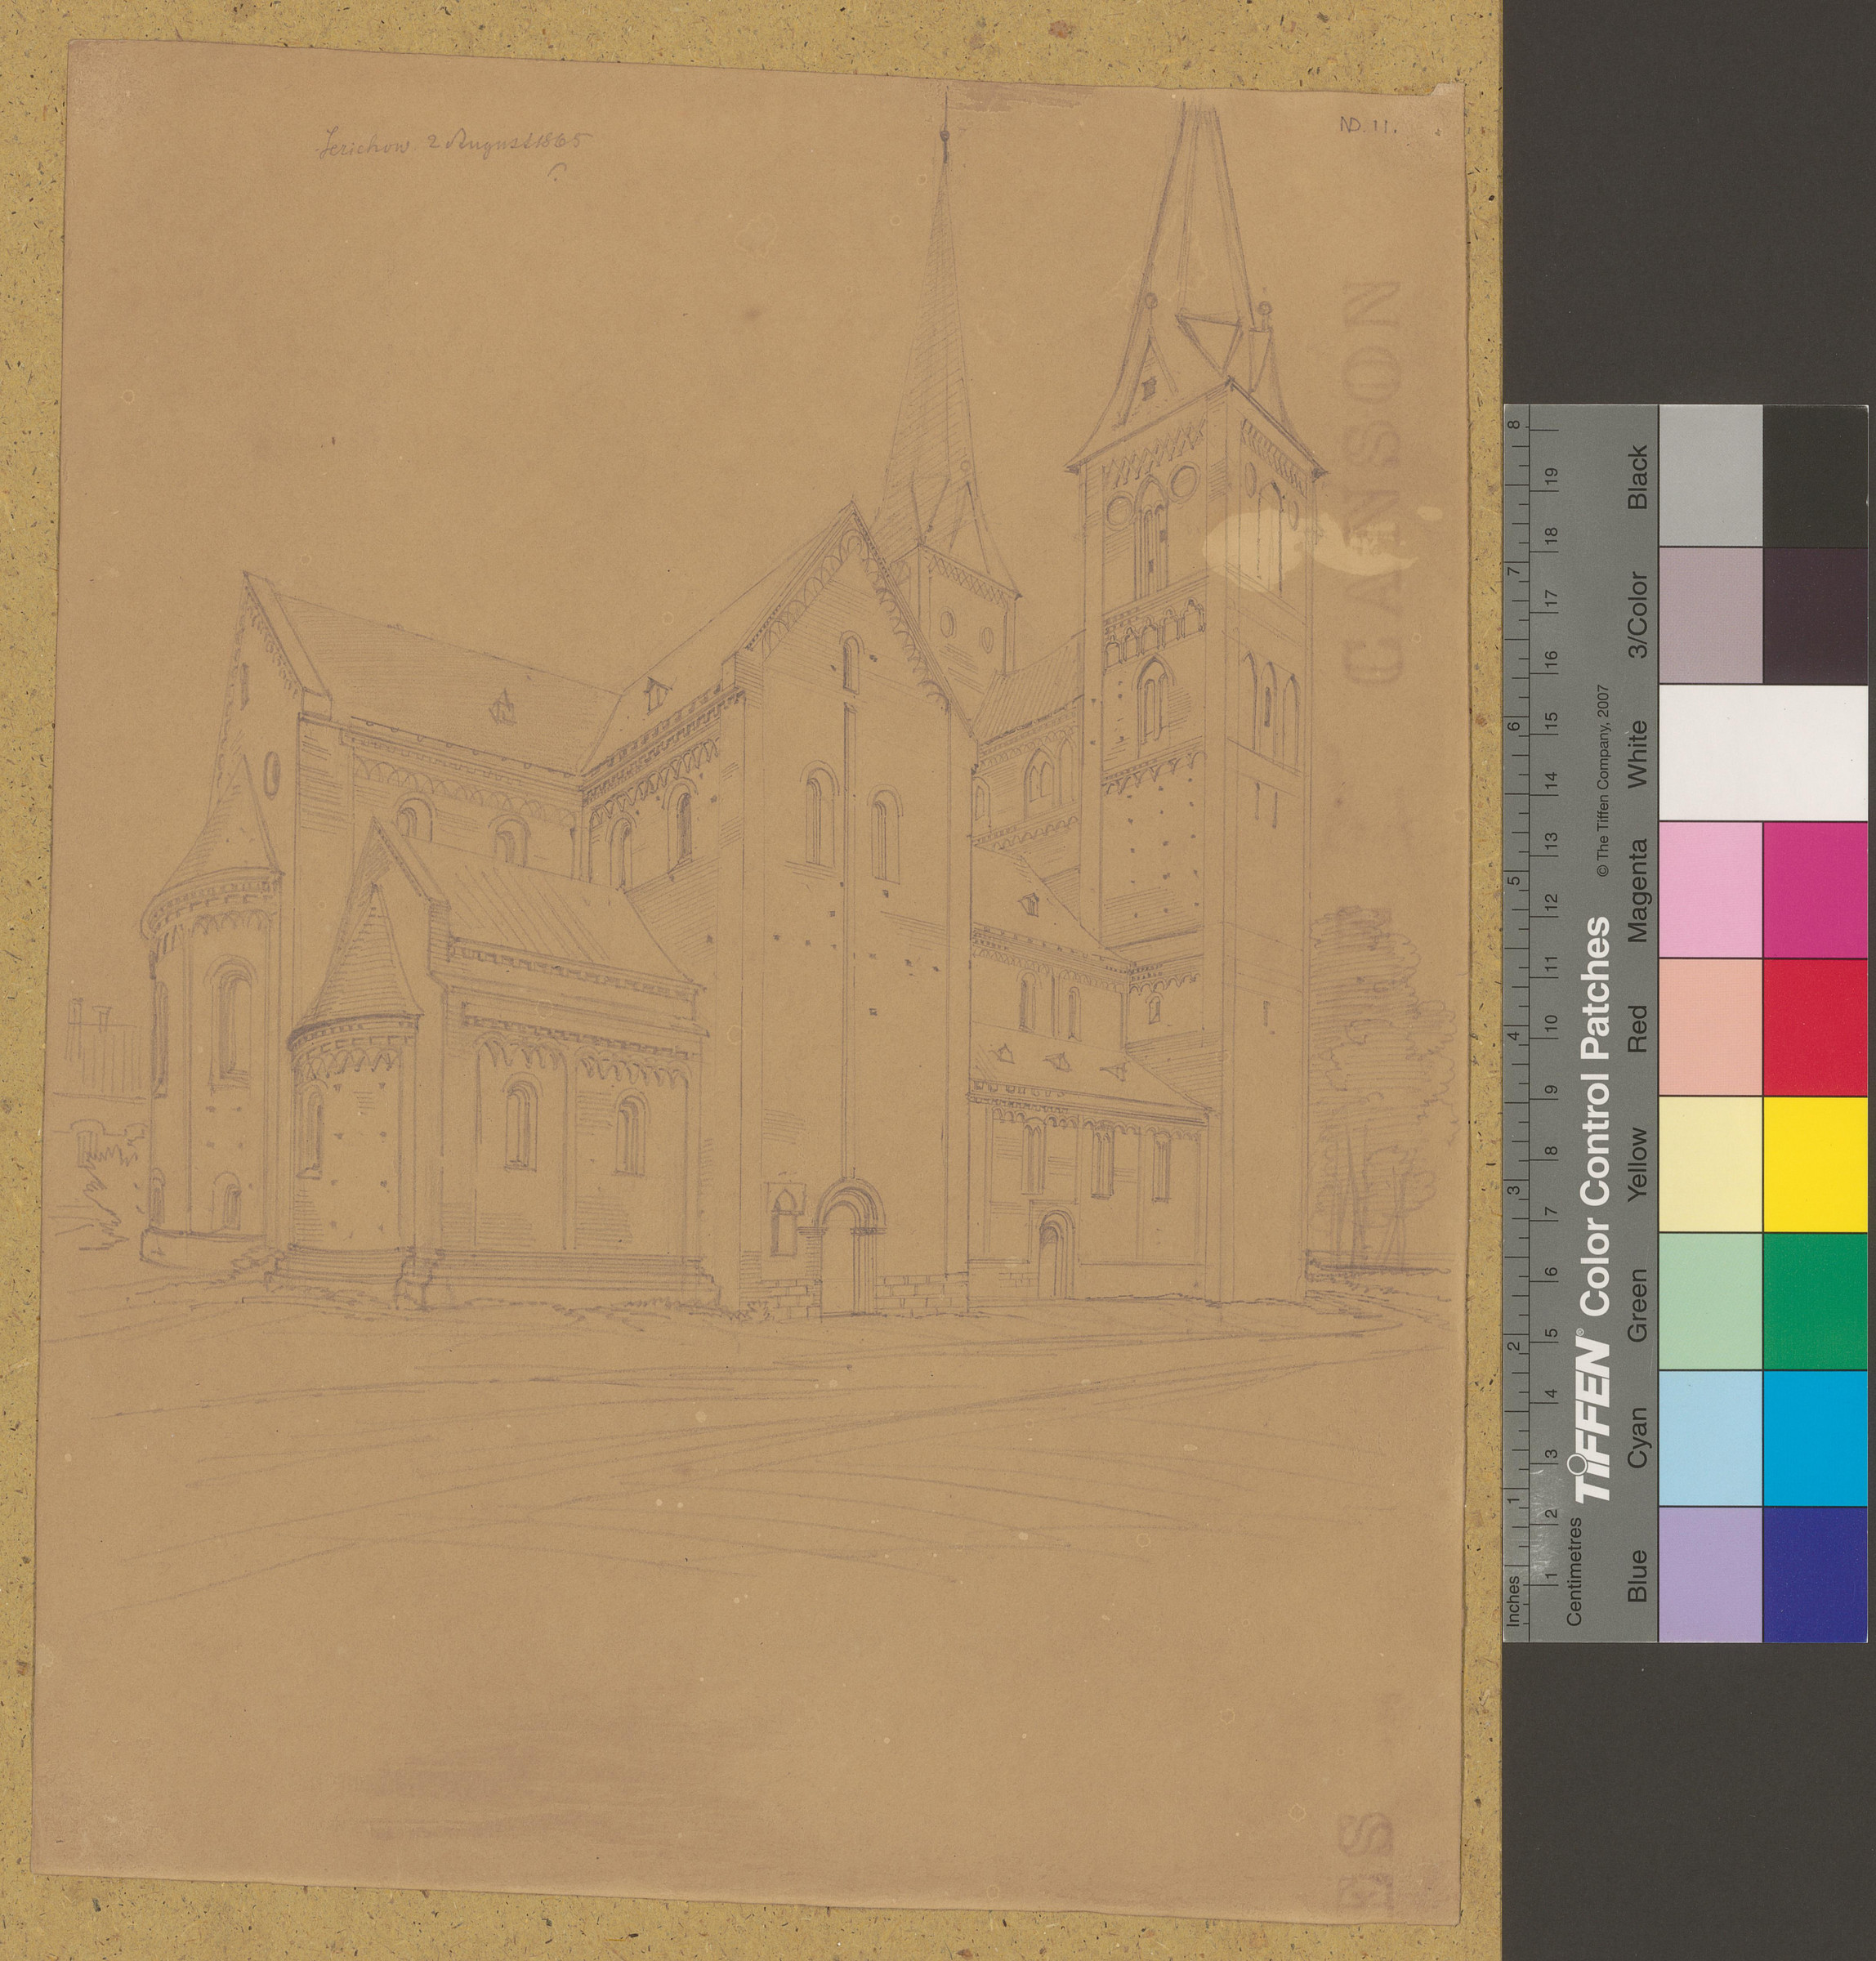Select the gray patch beside the Black label
The image size is (1876, 1961).
point(1710,476)
